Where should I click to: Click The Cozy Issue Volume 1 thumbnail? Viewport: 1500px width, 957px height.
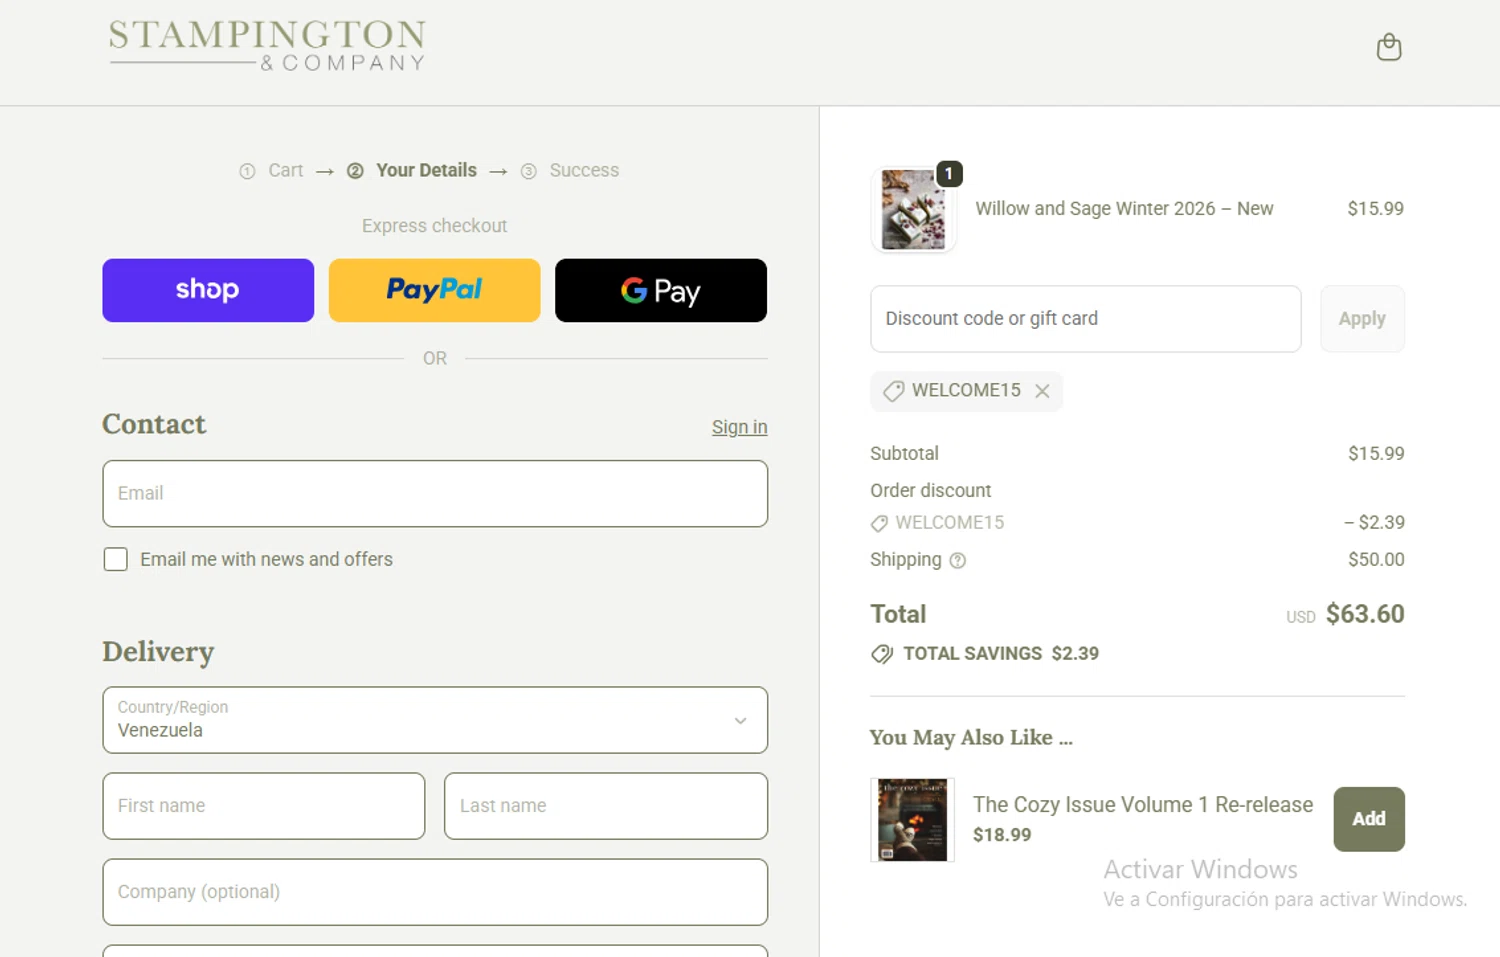click(x=912, y=820)
